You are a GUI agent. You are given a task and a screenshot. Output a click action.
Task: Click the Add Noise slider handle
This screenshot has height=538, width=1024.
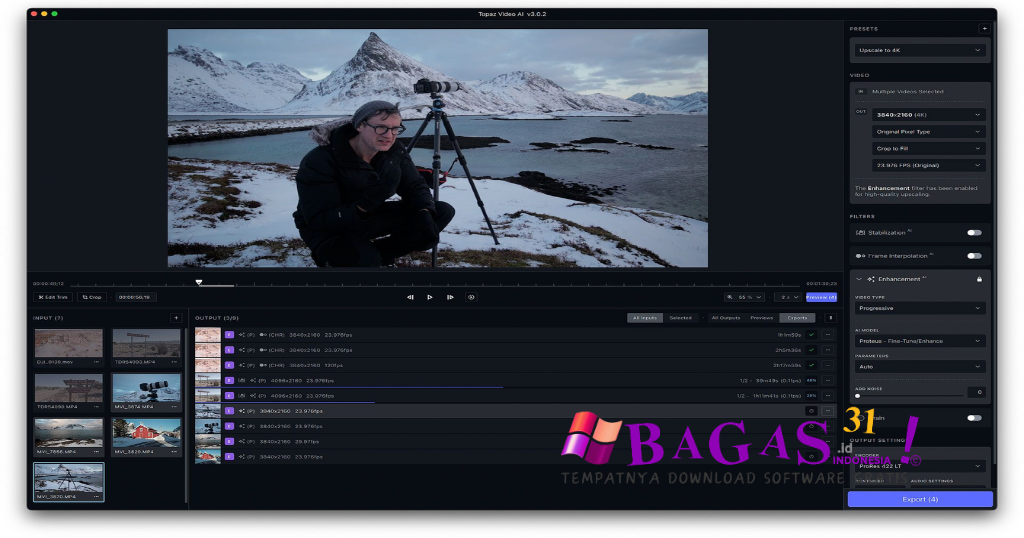857,396
